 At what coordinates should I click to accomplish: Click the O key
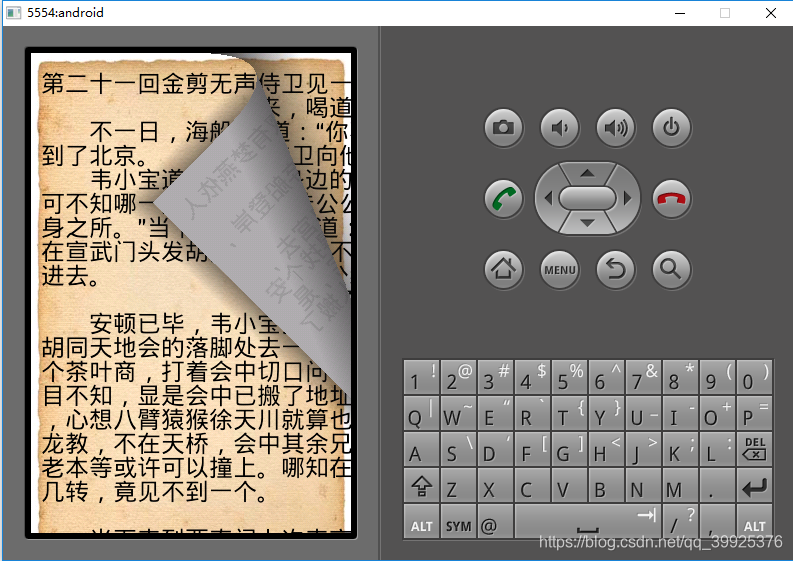[718, 413]
